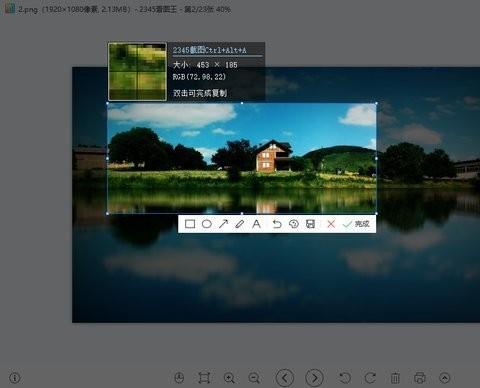Click the 双击可完成复制 hint text
Image resolution: width=480 pixels, height=388 pixels.
tap(200, 93)
